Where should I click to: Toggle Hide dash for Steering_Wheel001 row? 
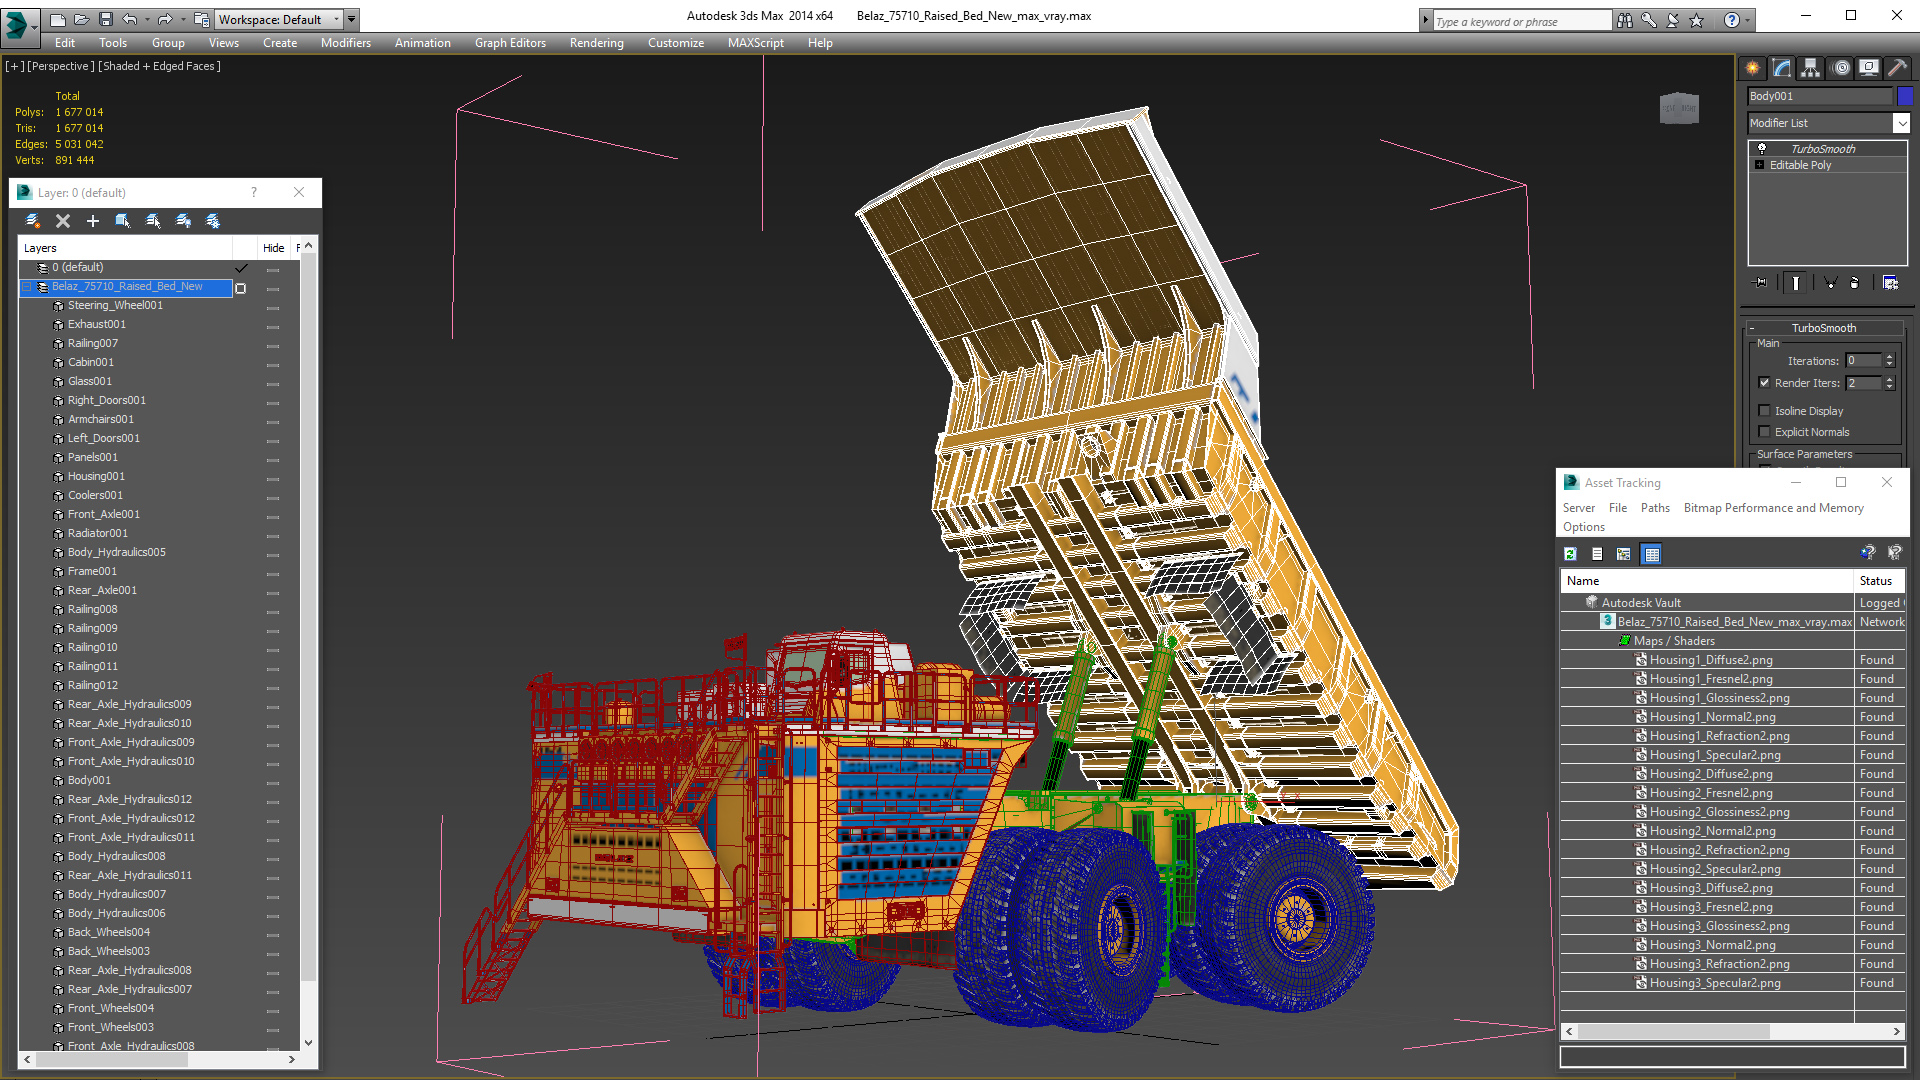pyautogui.click(x=273, y=308)
